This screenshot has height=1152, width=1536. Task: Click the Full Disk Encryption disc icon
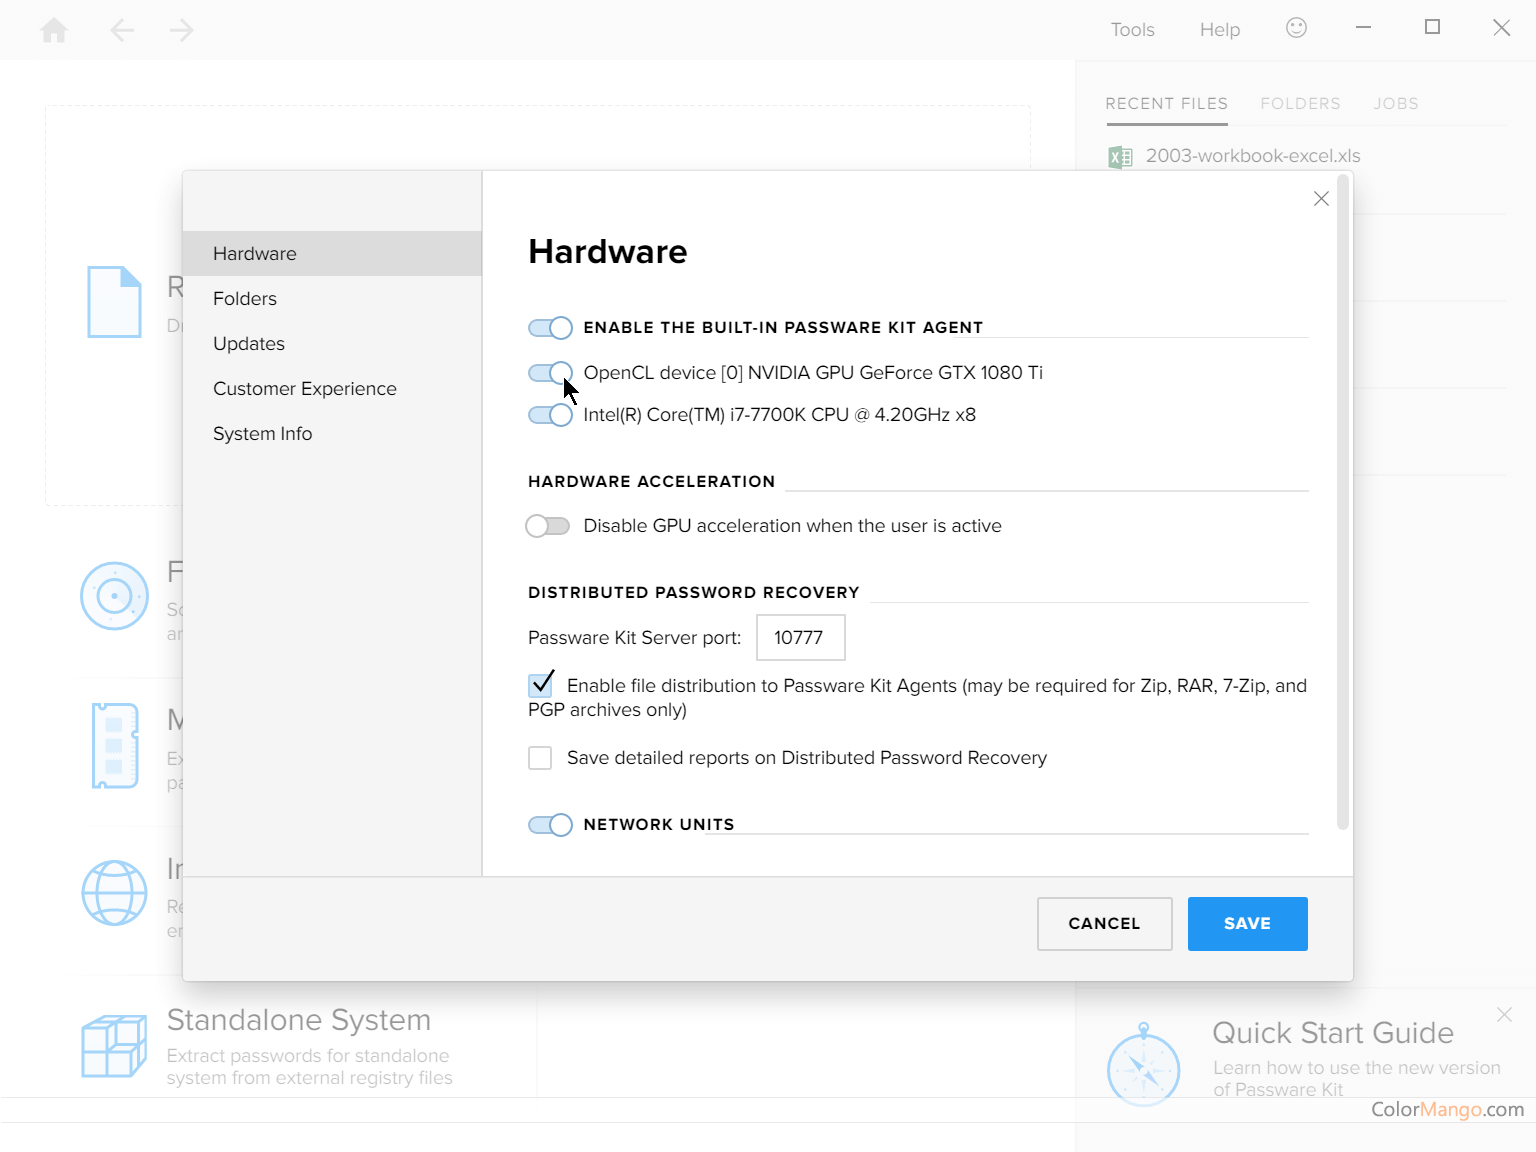pos(114,596)
